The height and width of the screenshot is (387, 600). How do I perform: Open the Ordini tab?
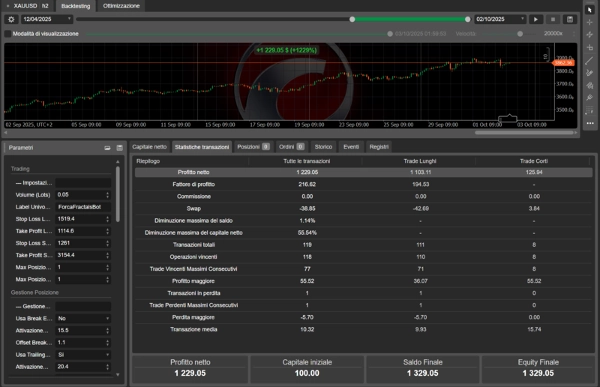click(292, 147)
